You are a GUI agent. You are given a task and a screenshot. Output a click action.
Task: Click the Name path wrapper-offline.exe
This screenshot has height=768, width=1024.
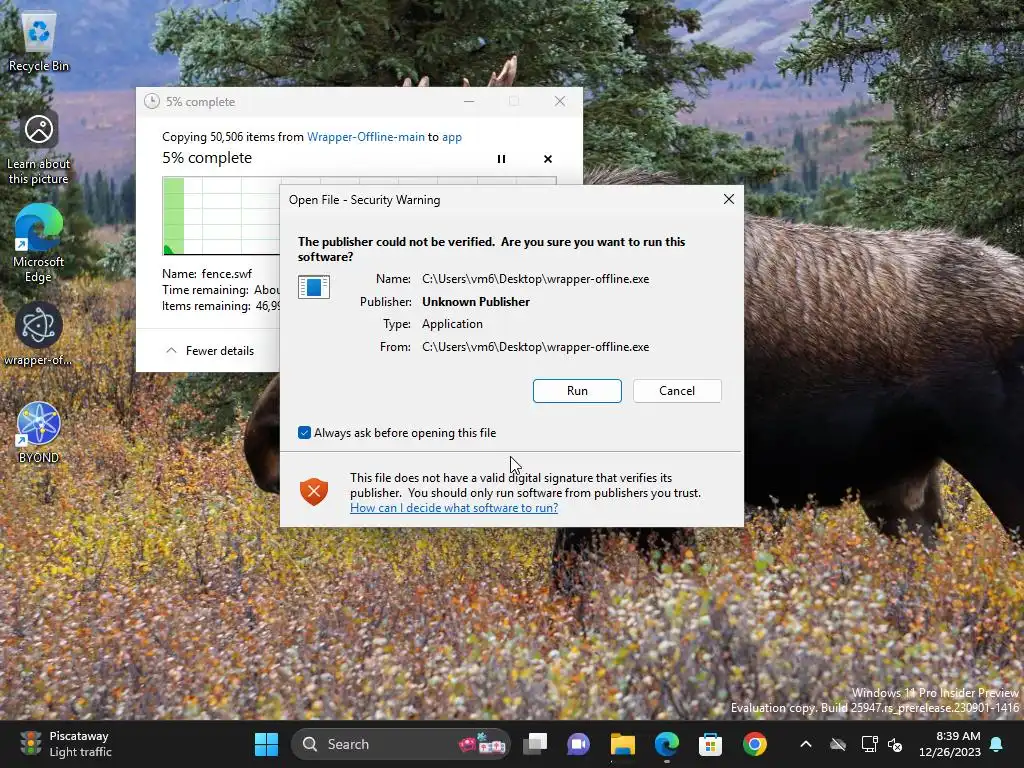[x=536, y=279]
